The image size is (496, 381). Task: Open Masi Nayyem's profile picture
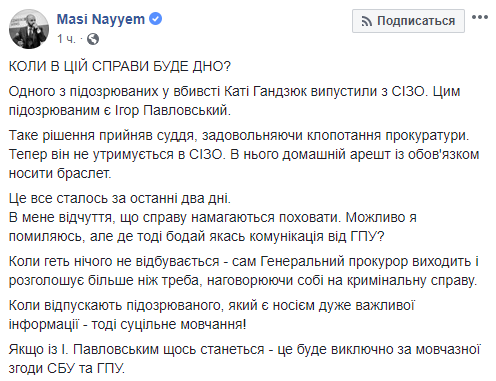point(29,29)
